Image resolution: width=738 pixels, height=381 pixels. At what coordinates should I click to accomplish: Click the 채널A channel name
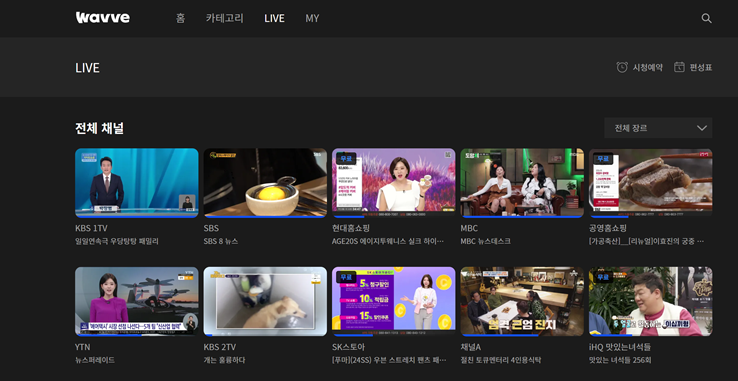[x=472, y=347]
